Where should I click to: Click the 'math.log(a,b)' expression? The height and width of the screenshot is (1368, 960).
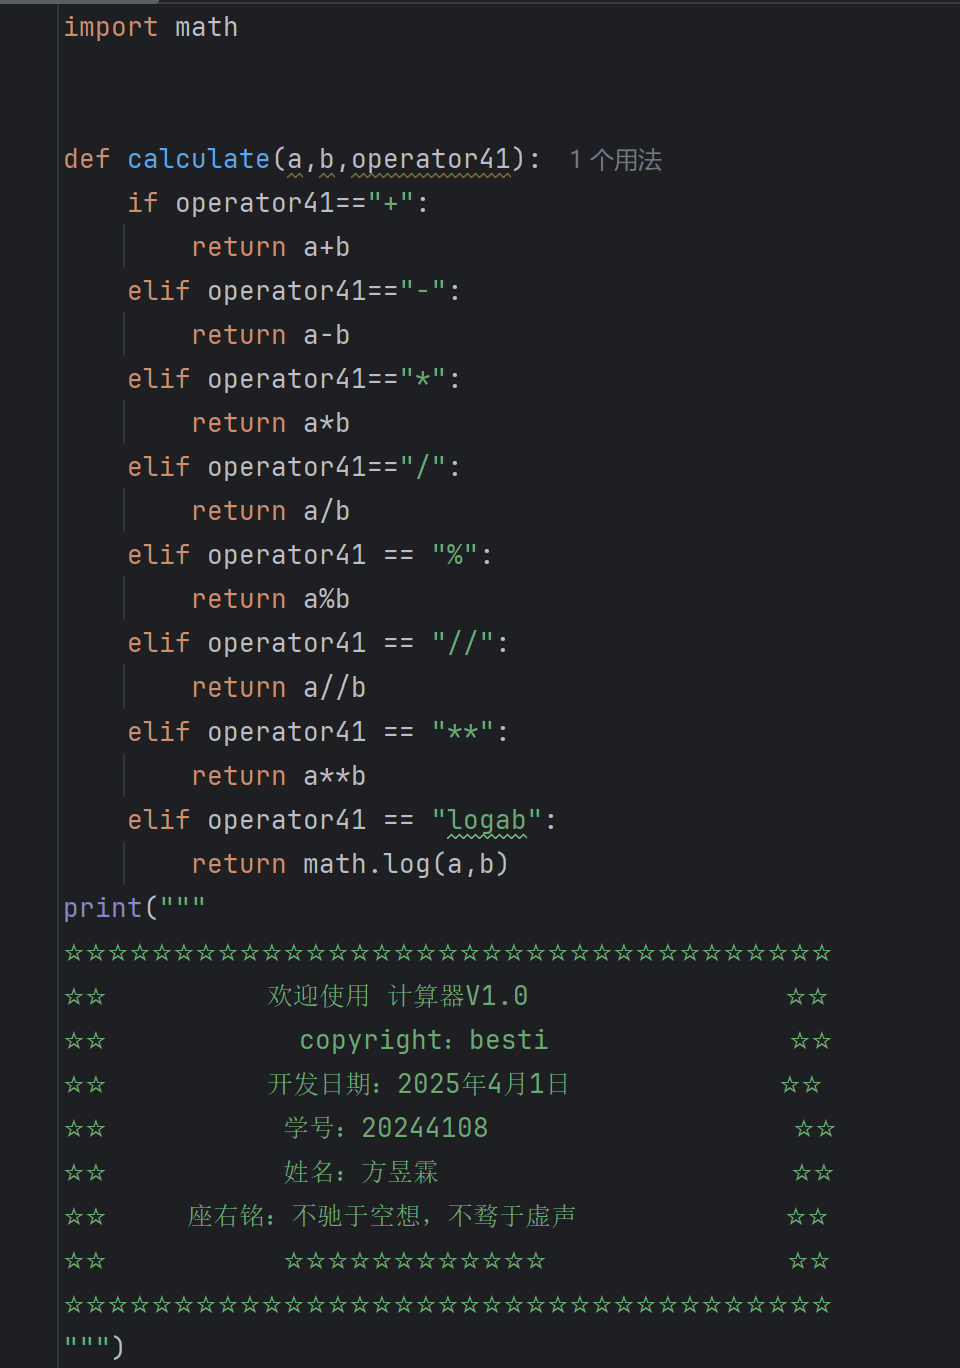[x=405, y=864]
